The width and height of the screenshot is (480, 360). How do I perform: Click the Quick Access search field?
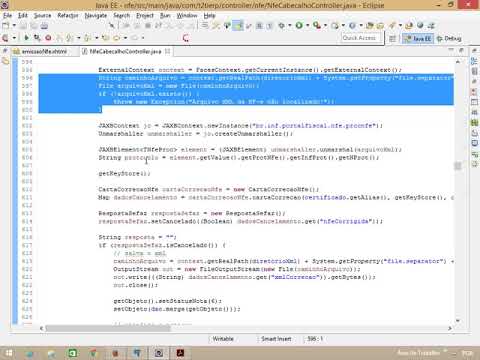coord(362,38)
